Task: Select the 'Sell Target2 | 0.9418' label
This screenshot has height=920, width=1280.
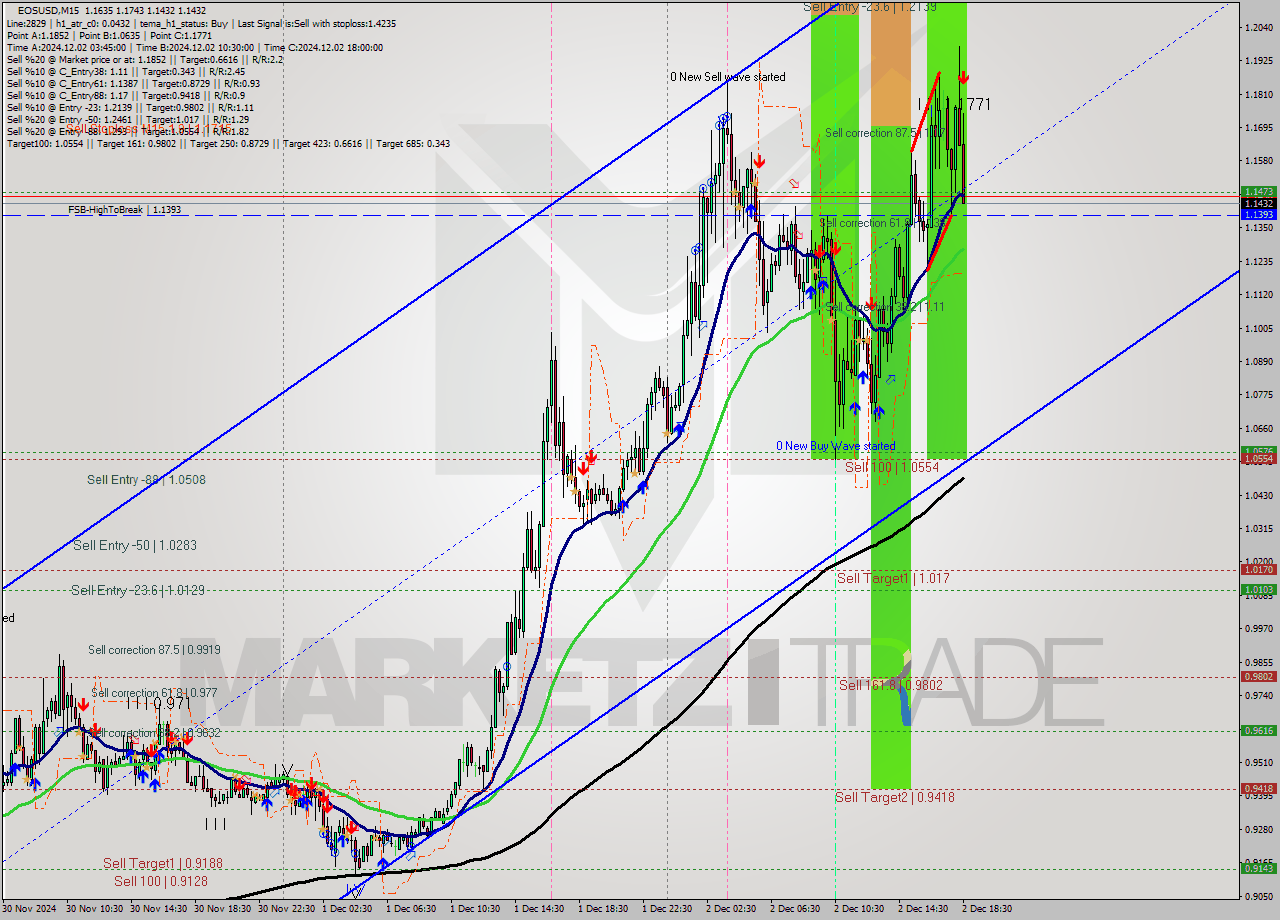Action: tap(894, 797)
